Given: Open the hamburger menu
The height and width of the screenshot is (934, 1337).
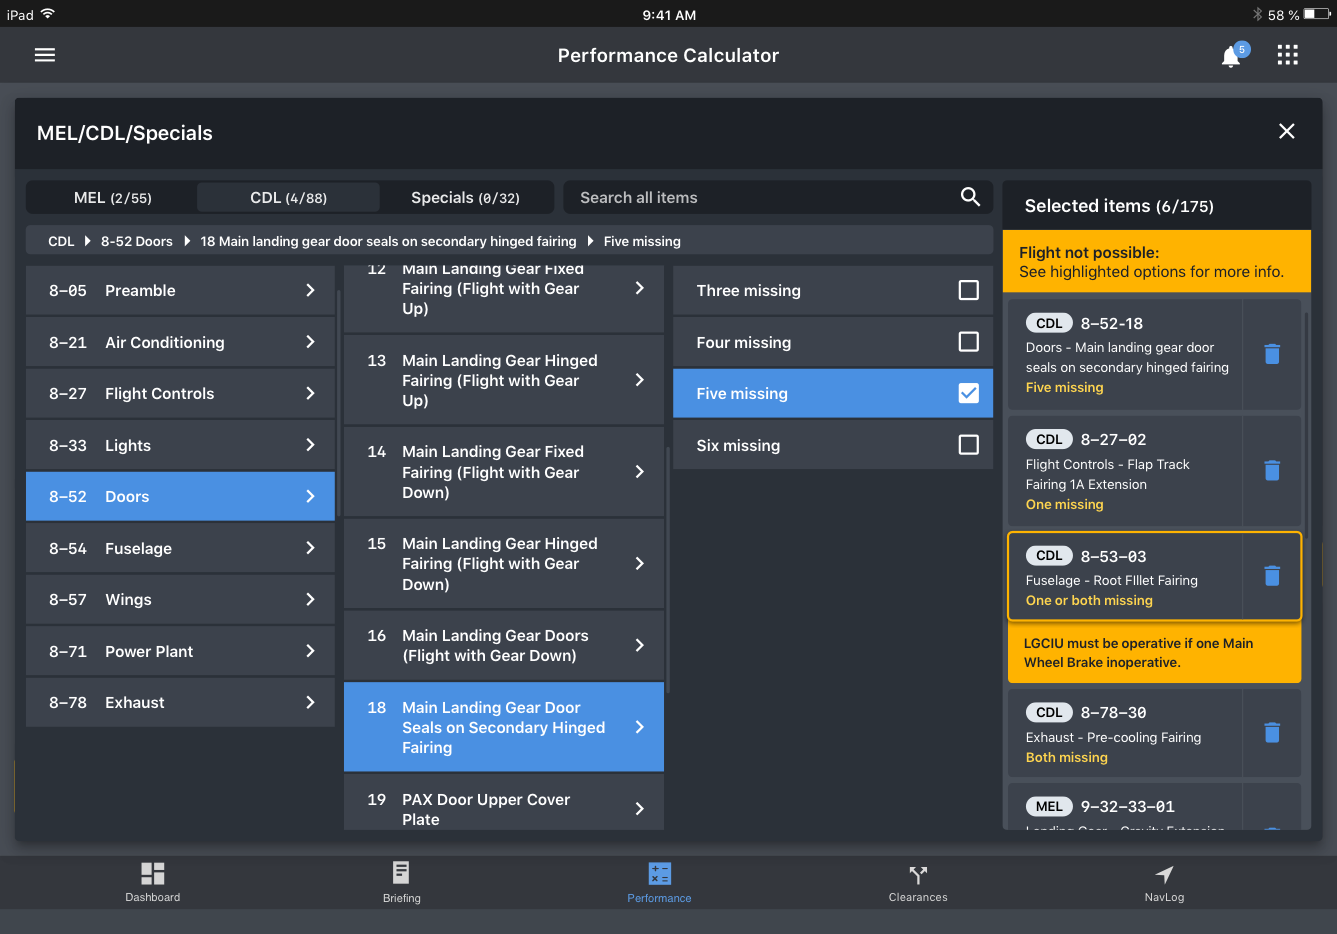Looking at the screenshot, I should [x=45, y=55].
